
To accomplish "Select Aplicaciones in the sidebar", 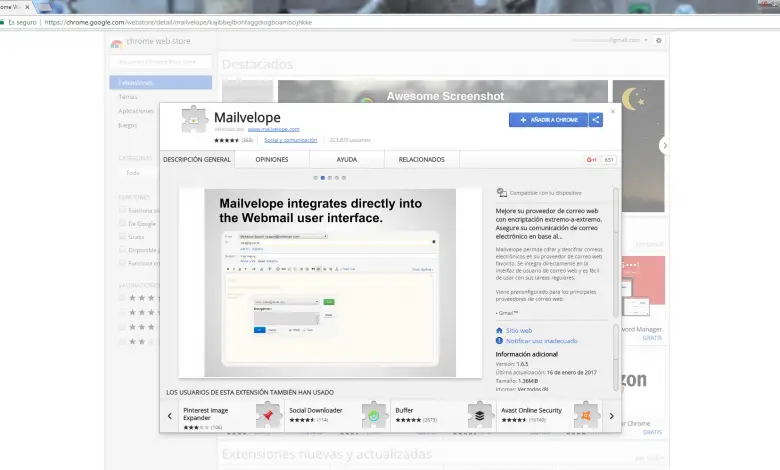I will coord(136,111).
